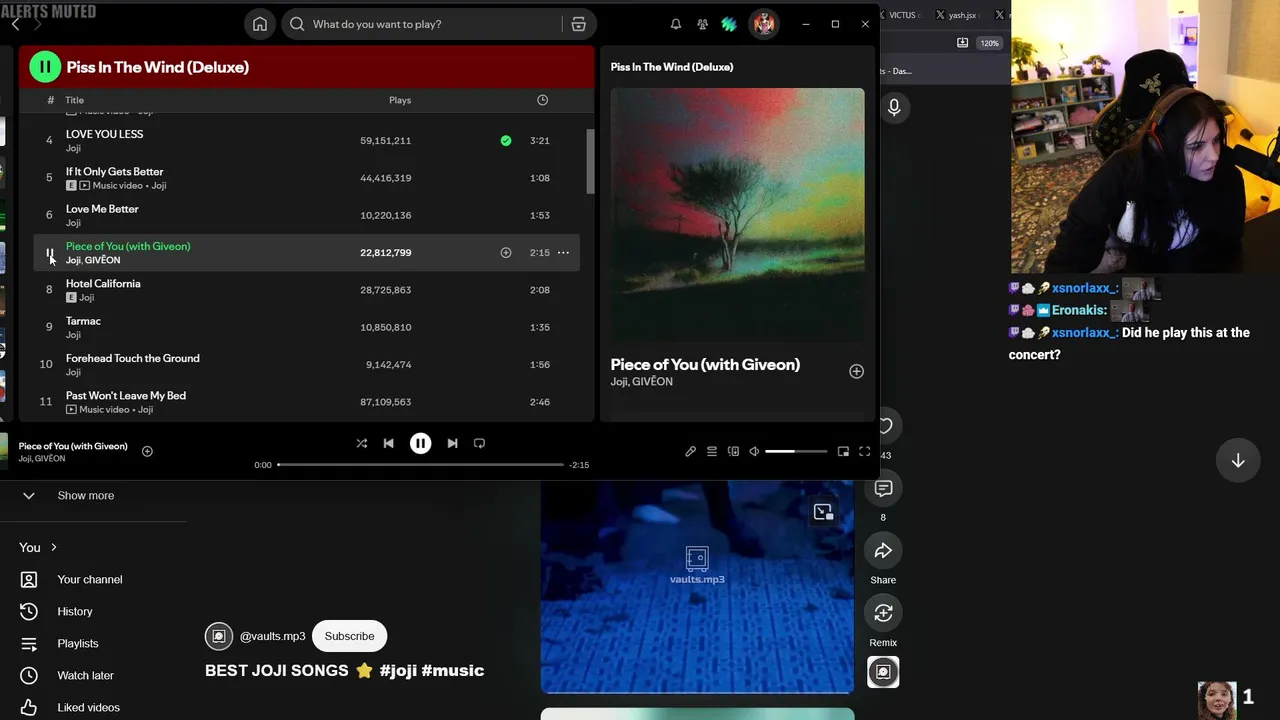The image size is (1280, 720).
Task: Go to next Short with down arrow
Action: click(x=1238, y=460)
